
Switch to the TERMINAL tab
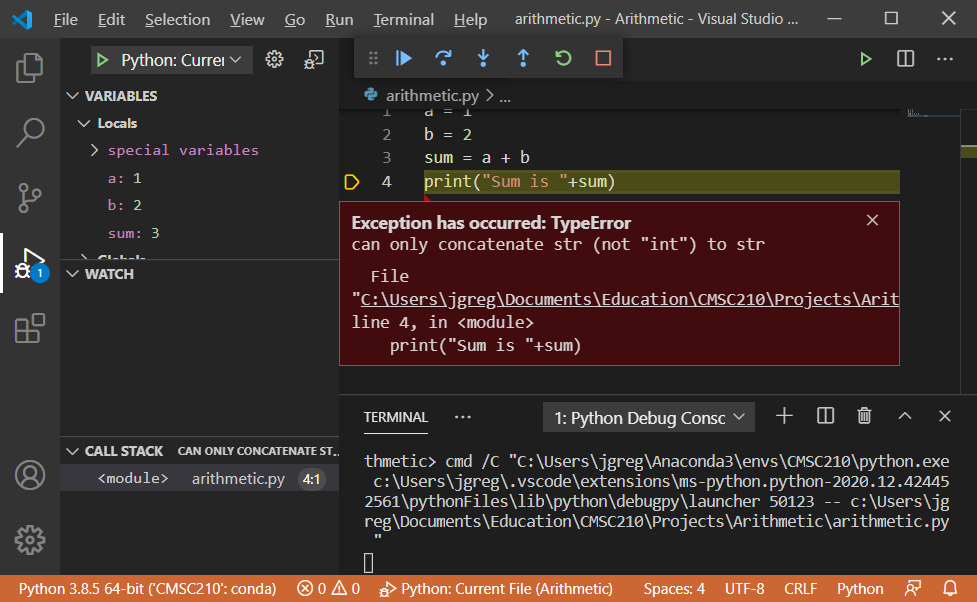[x=396, y=417]
